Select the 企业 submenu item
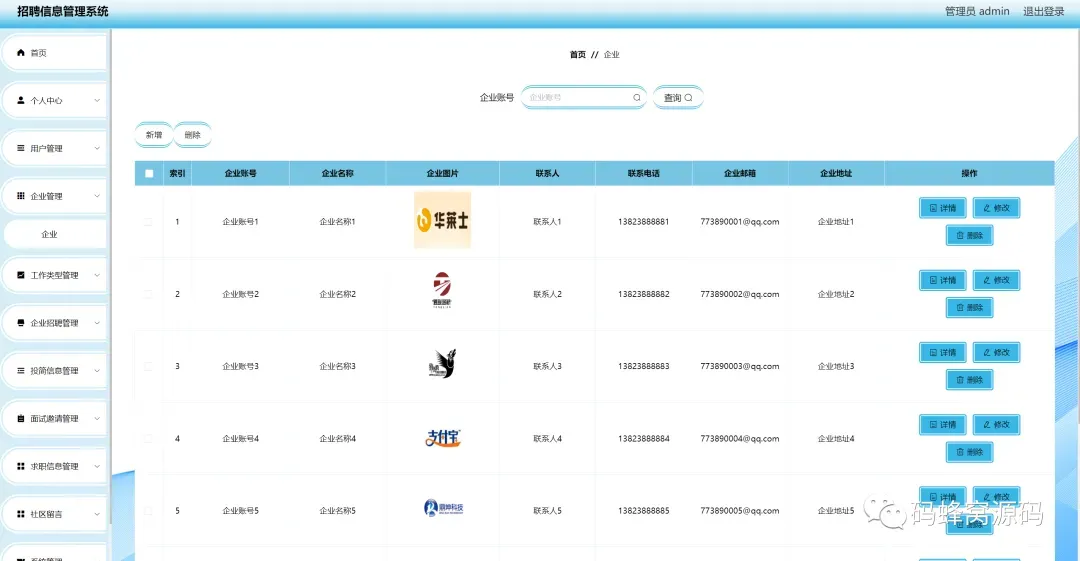This screenshot has height=561, width=1080. click(x=55, y=234)
